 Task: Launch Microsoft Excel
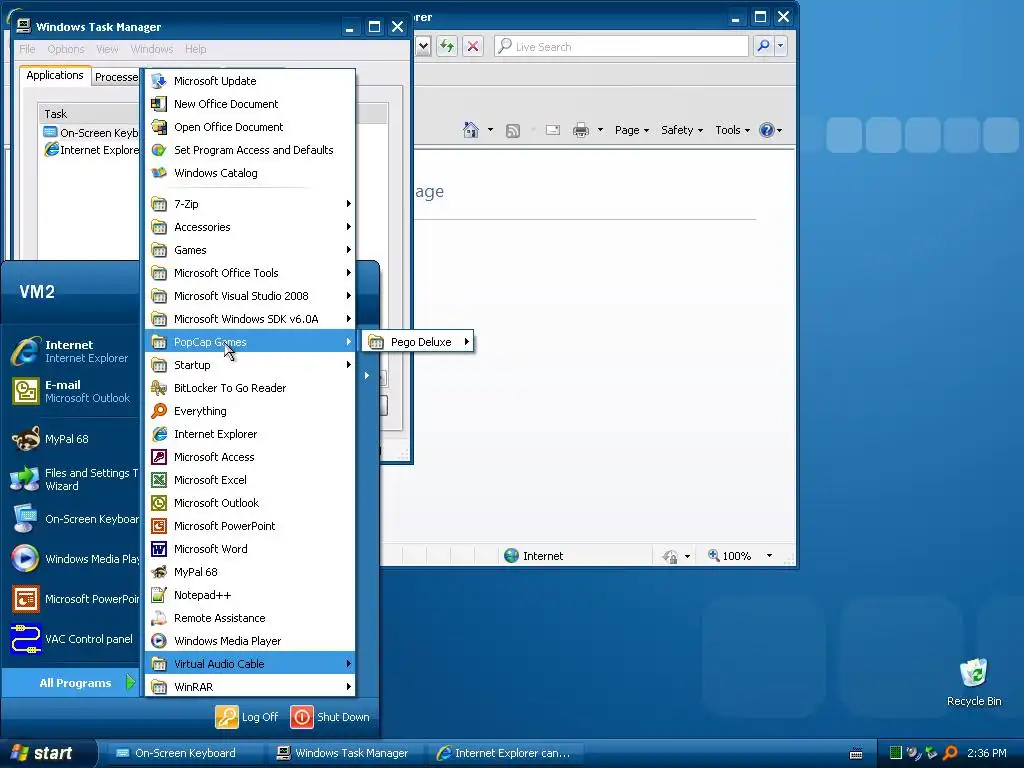(x=249, y=480)
